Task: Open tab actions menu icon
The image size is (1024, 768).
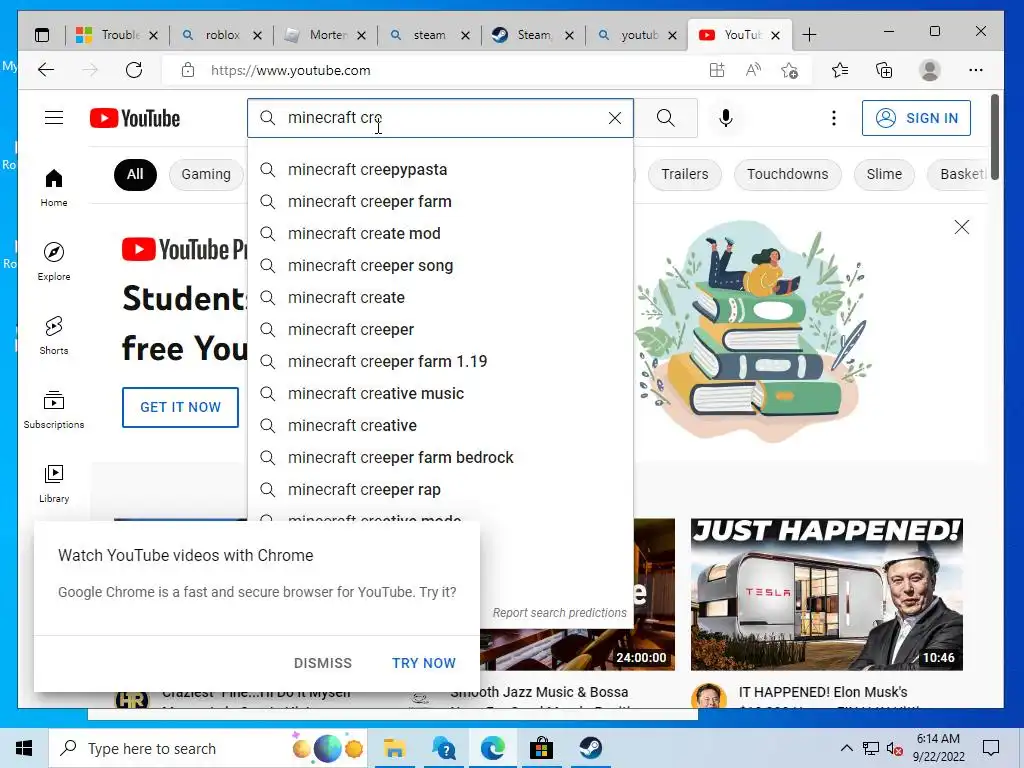Action: [x=42, y=35]
